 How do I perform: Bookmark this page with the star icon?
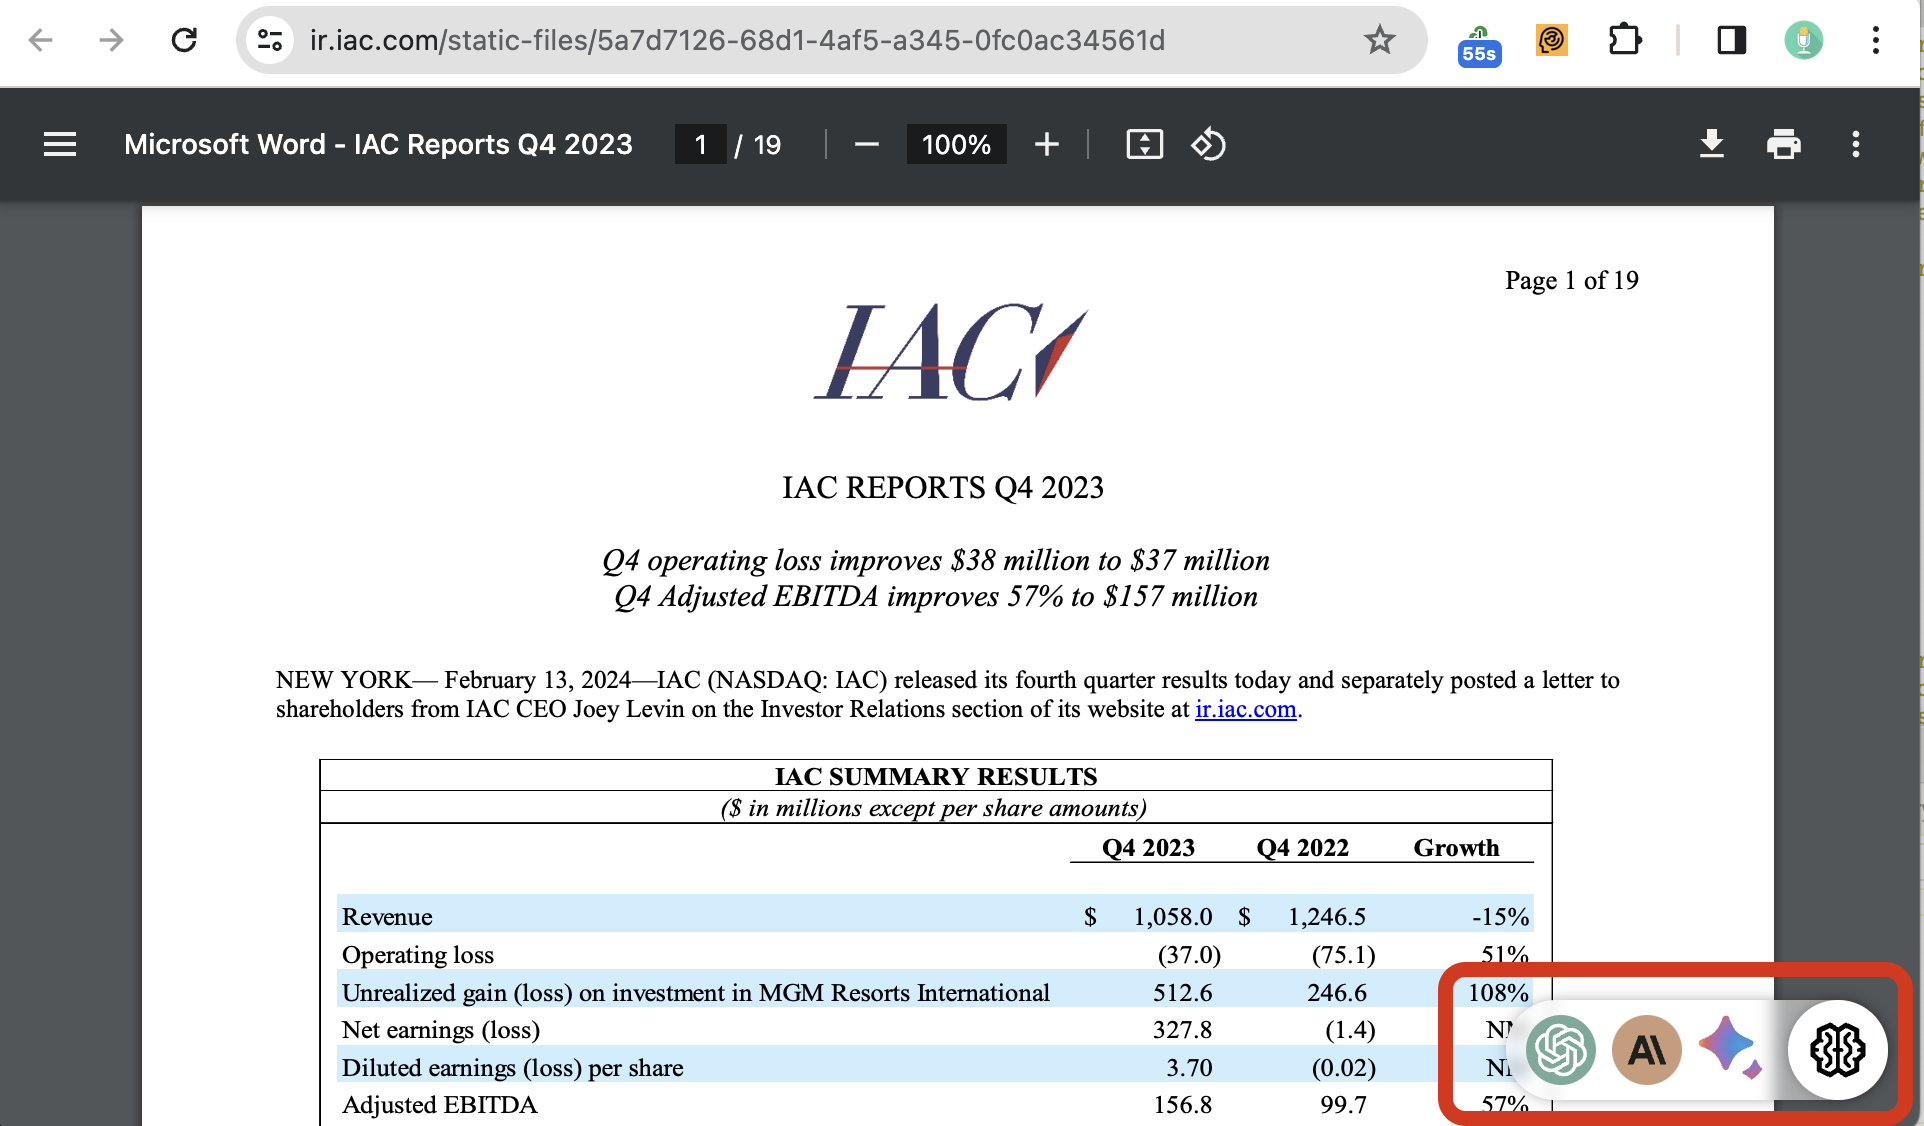point(1380,40)
